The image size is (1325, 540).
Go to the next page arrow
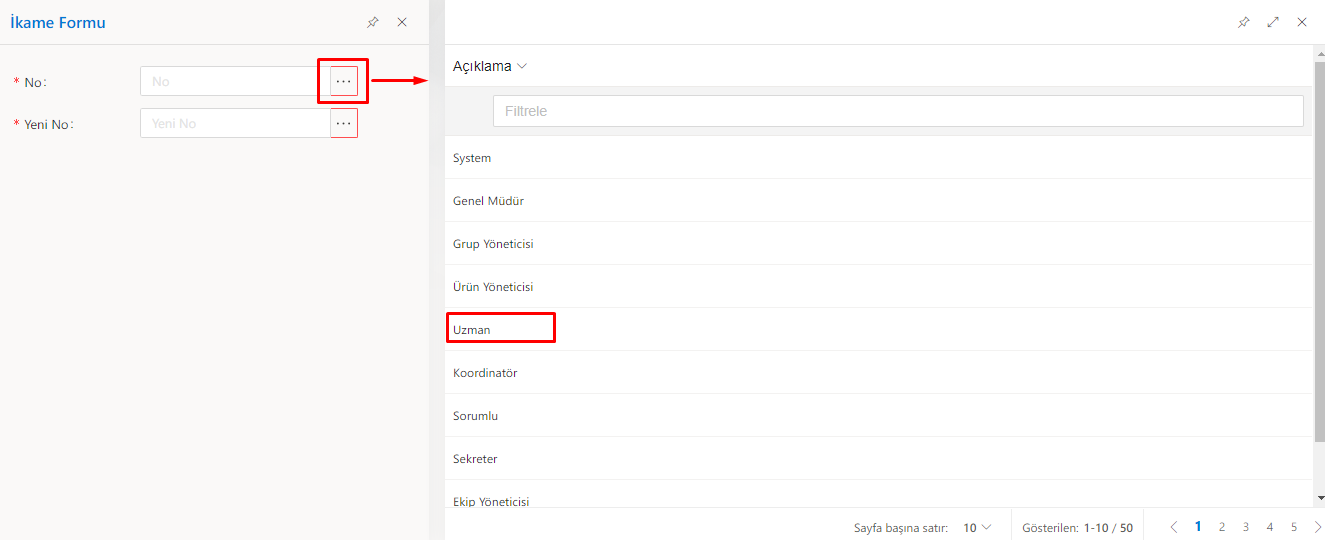pos(1317,527)
